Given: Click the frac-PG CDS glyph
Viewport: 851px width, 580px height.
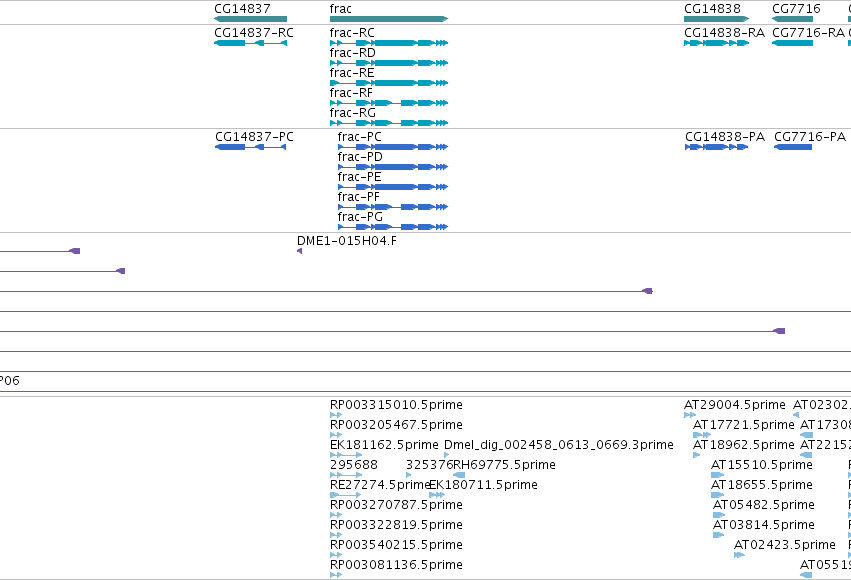Looking at the screenshot, I should coord(393,227).
